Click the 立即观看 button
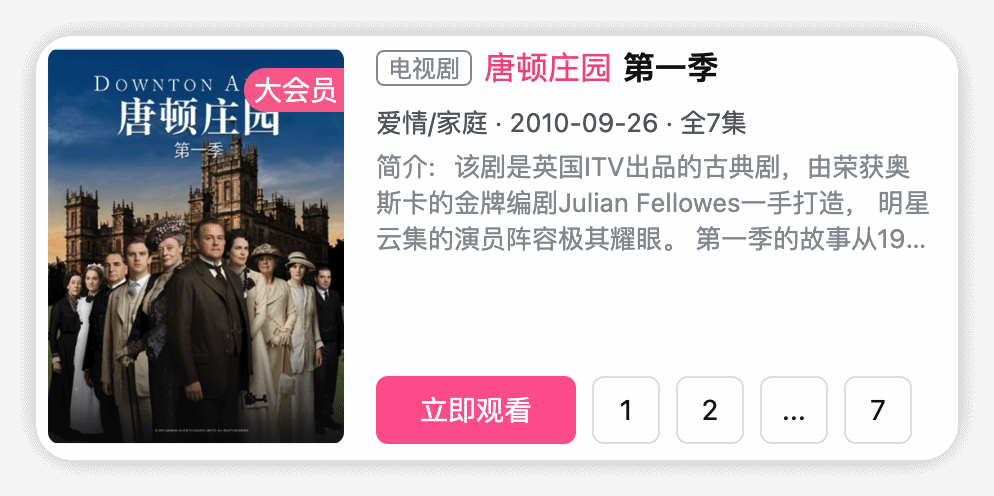 click(x=476, y=410)
